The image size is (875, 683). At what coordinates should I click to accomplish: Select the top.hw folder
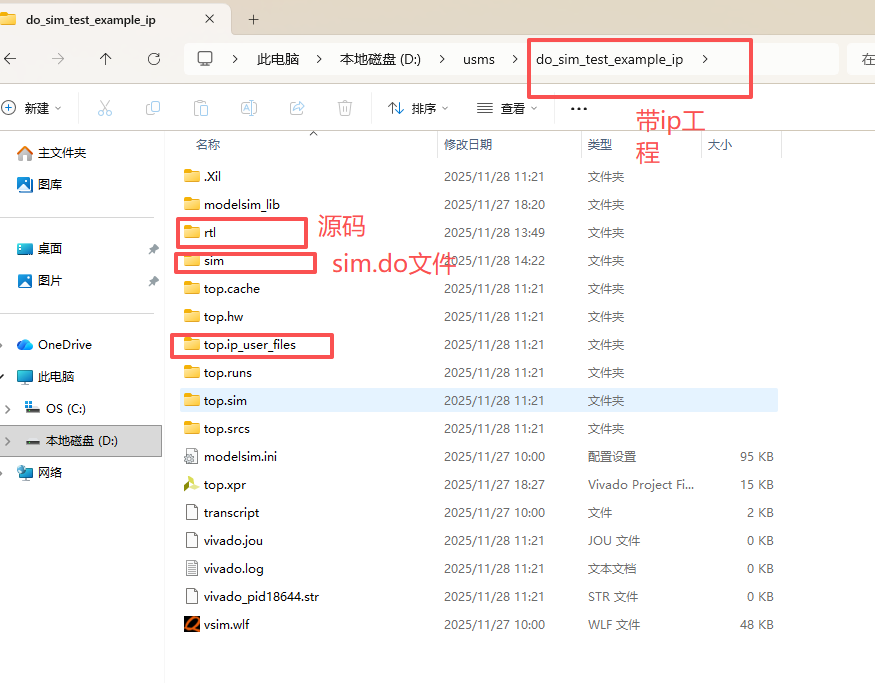pos(479,316)
